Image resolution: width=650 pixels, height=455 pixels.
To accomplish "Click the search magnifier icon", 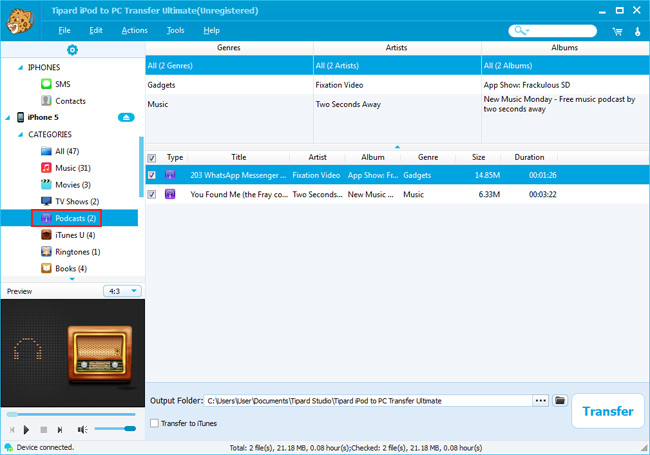I will point(519,30).
